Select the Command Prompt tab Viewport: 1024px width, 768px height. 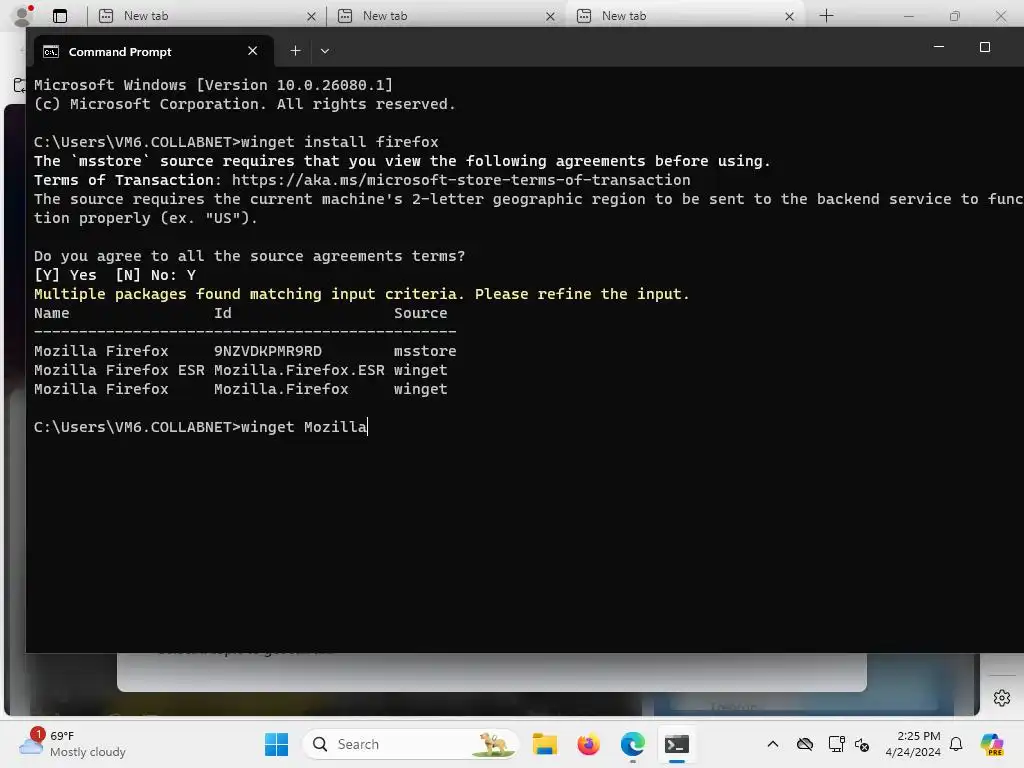(153, 52)
